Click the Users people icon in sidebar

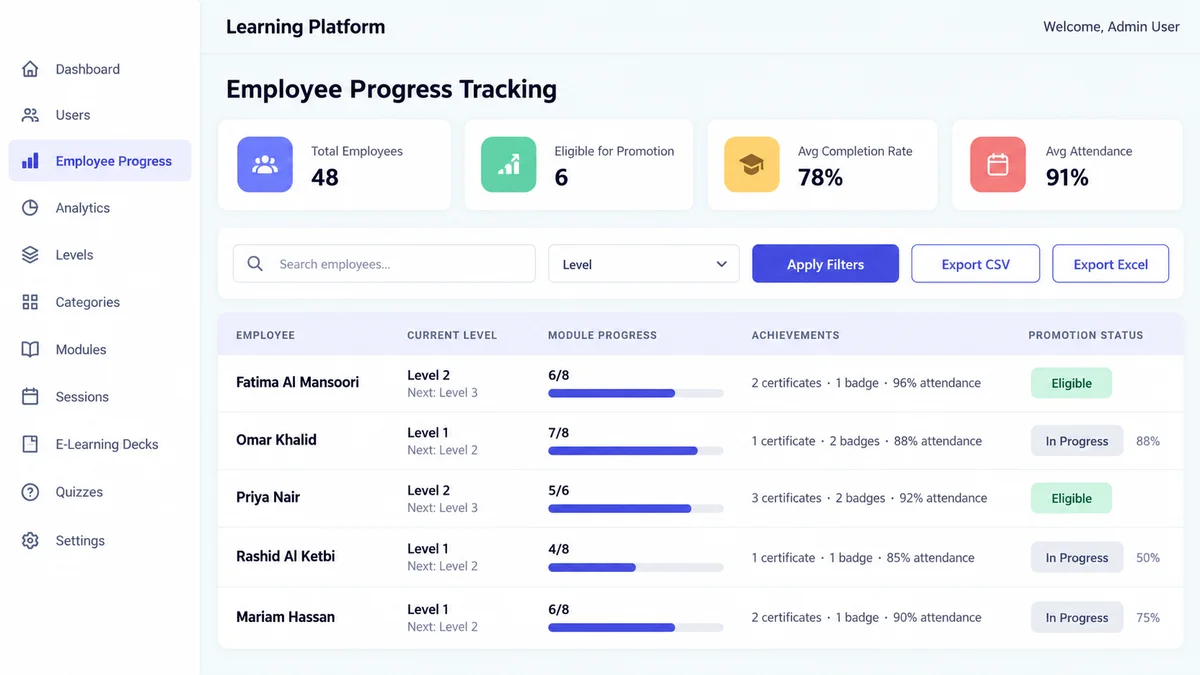pyautogui.click(x=30, y=115)
